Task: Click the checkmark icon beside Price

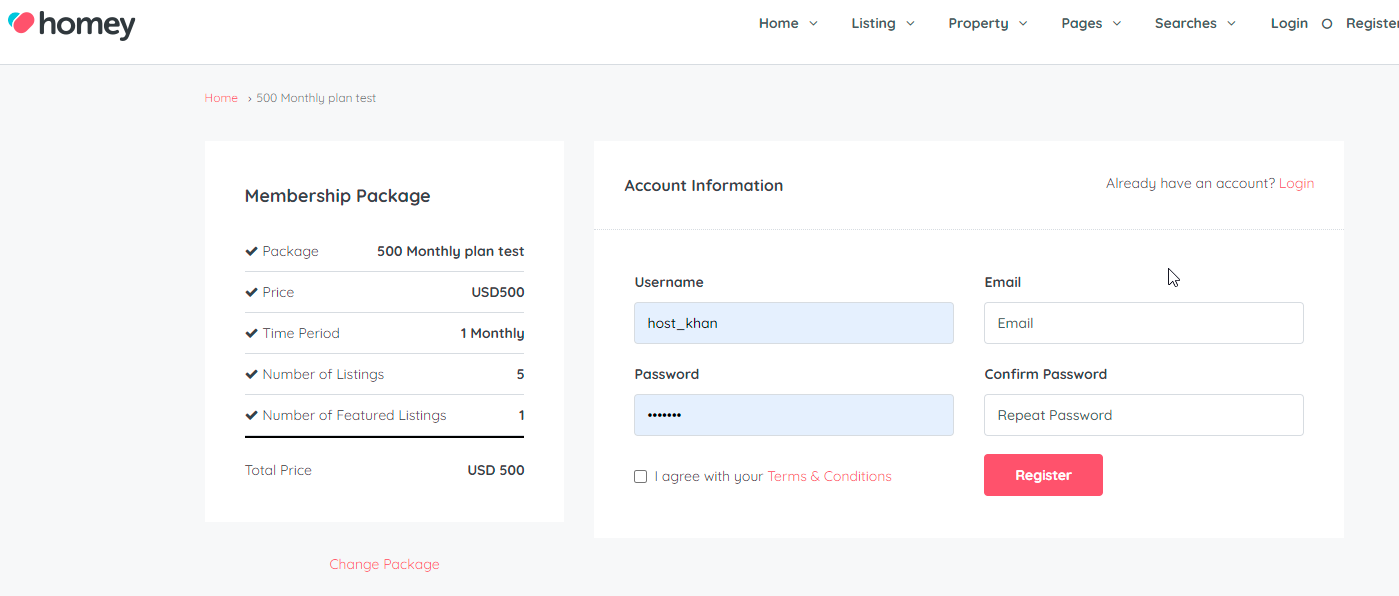Action: [252, 292]
